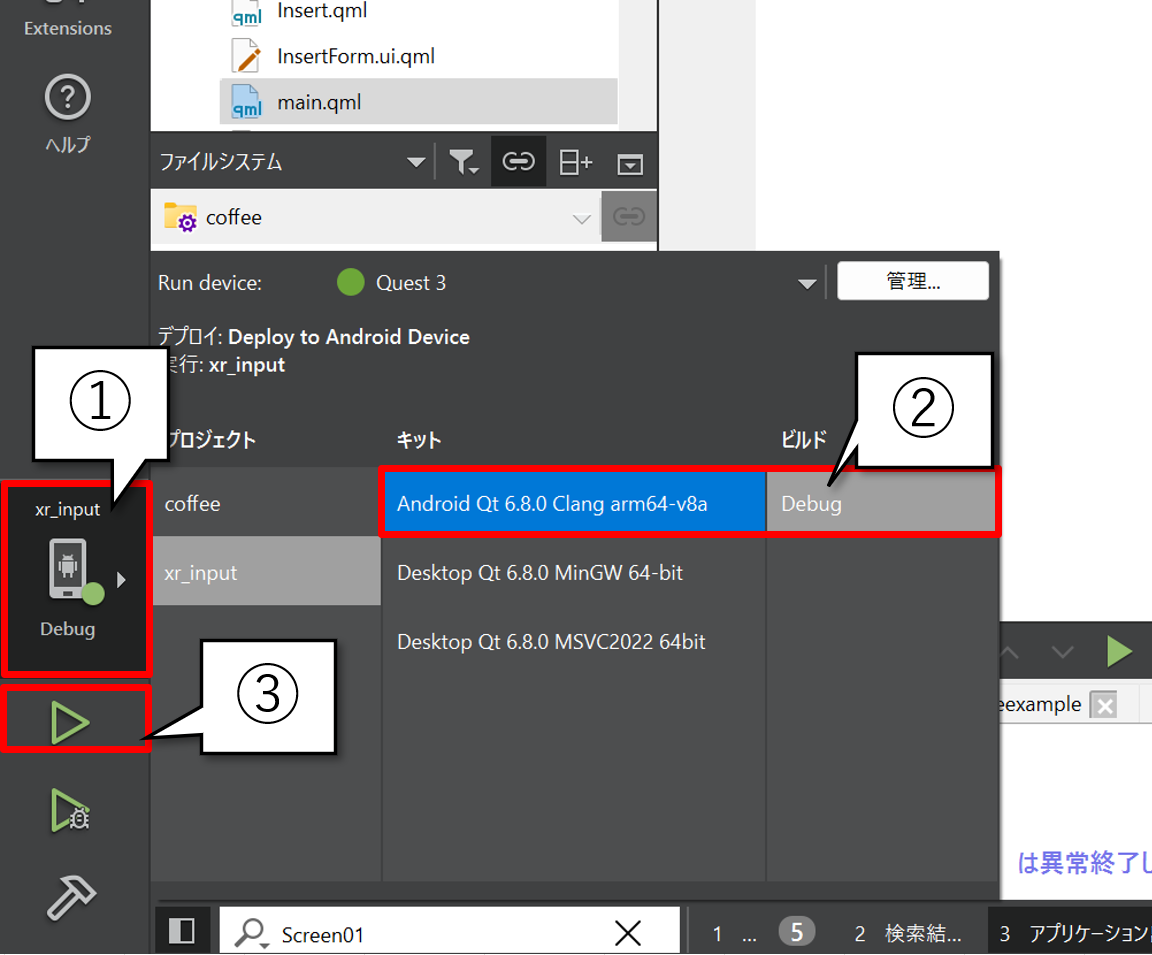
Task: Click the 管理... button
Action: (x=912, y=281)
